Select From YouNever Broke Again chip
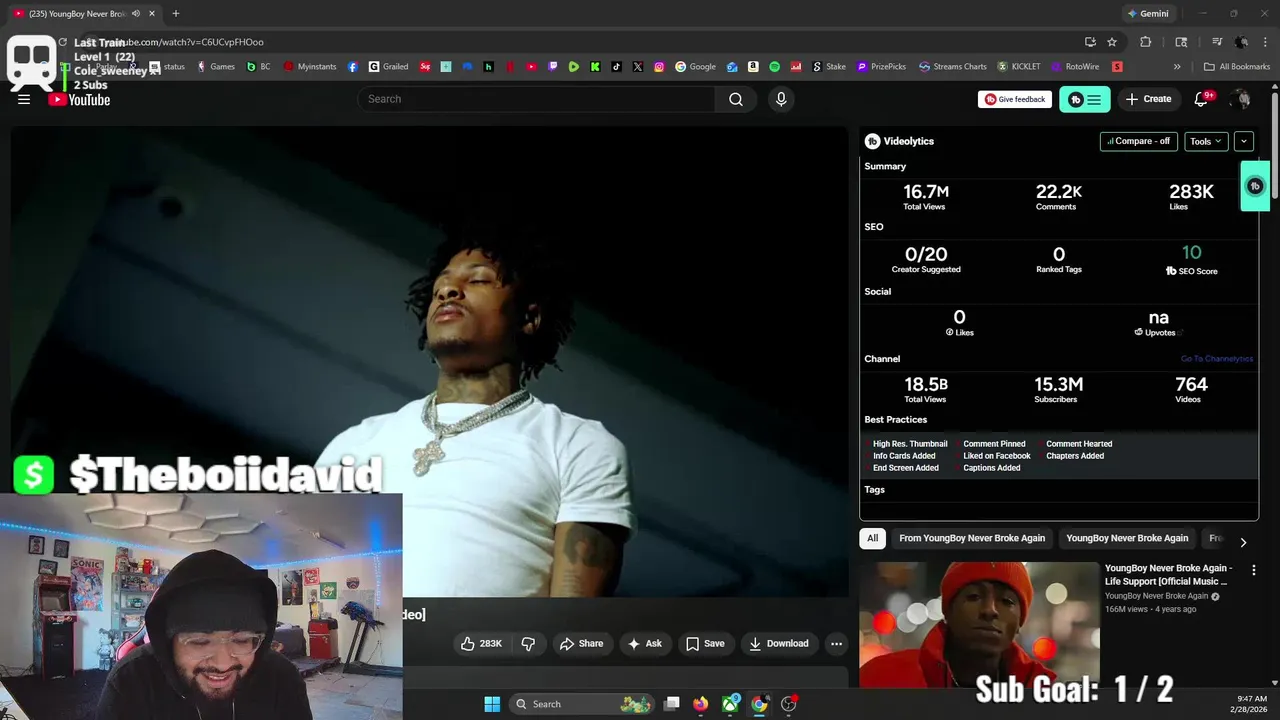 tap(972, 538)
